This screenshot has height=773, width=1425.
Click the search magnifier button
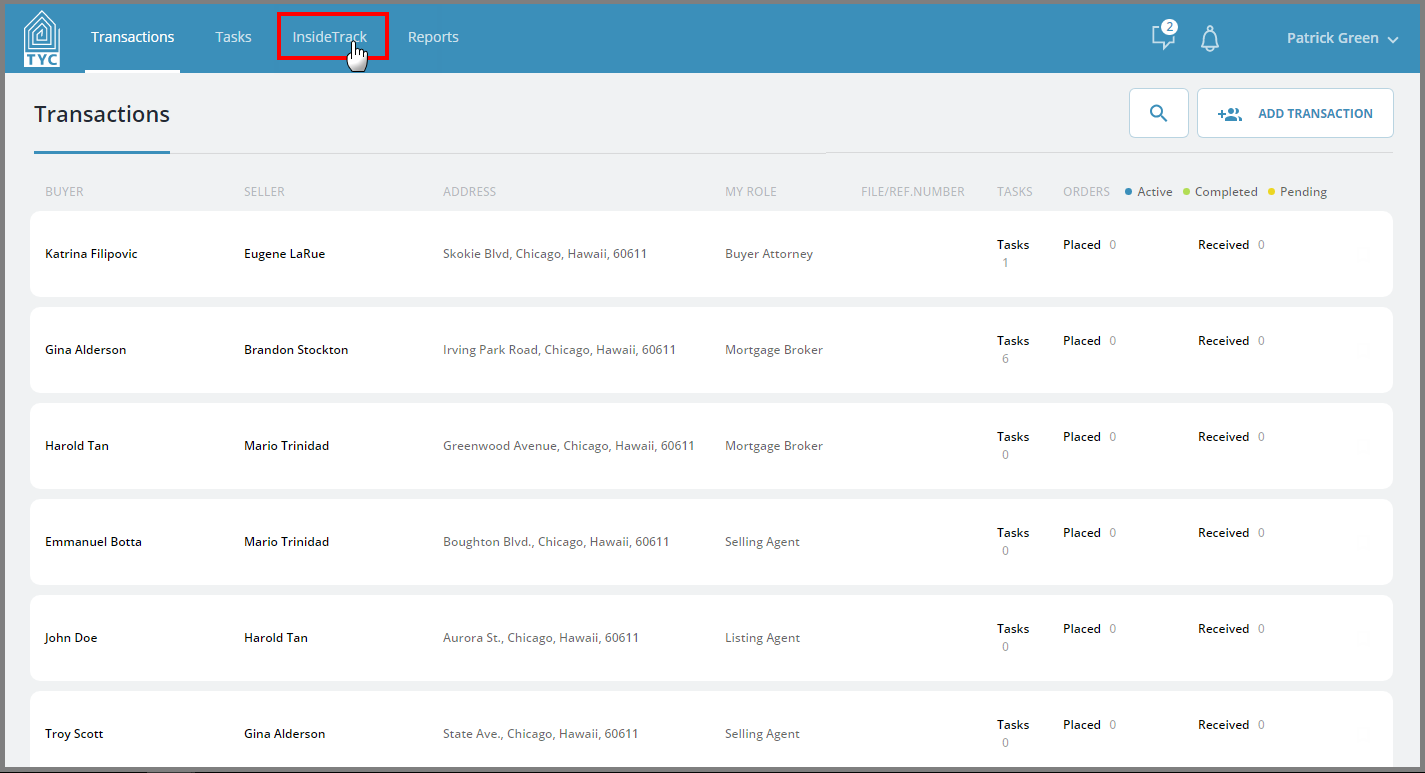pos(1159,113)
